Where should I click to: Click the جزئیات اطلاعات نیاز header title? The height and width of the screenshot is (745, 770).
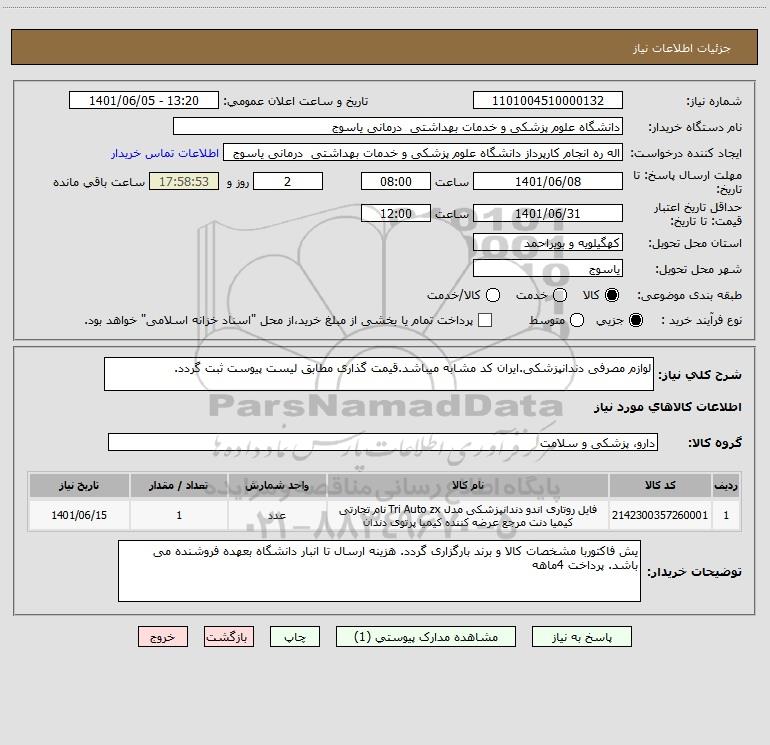(x=682, y=48)
